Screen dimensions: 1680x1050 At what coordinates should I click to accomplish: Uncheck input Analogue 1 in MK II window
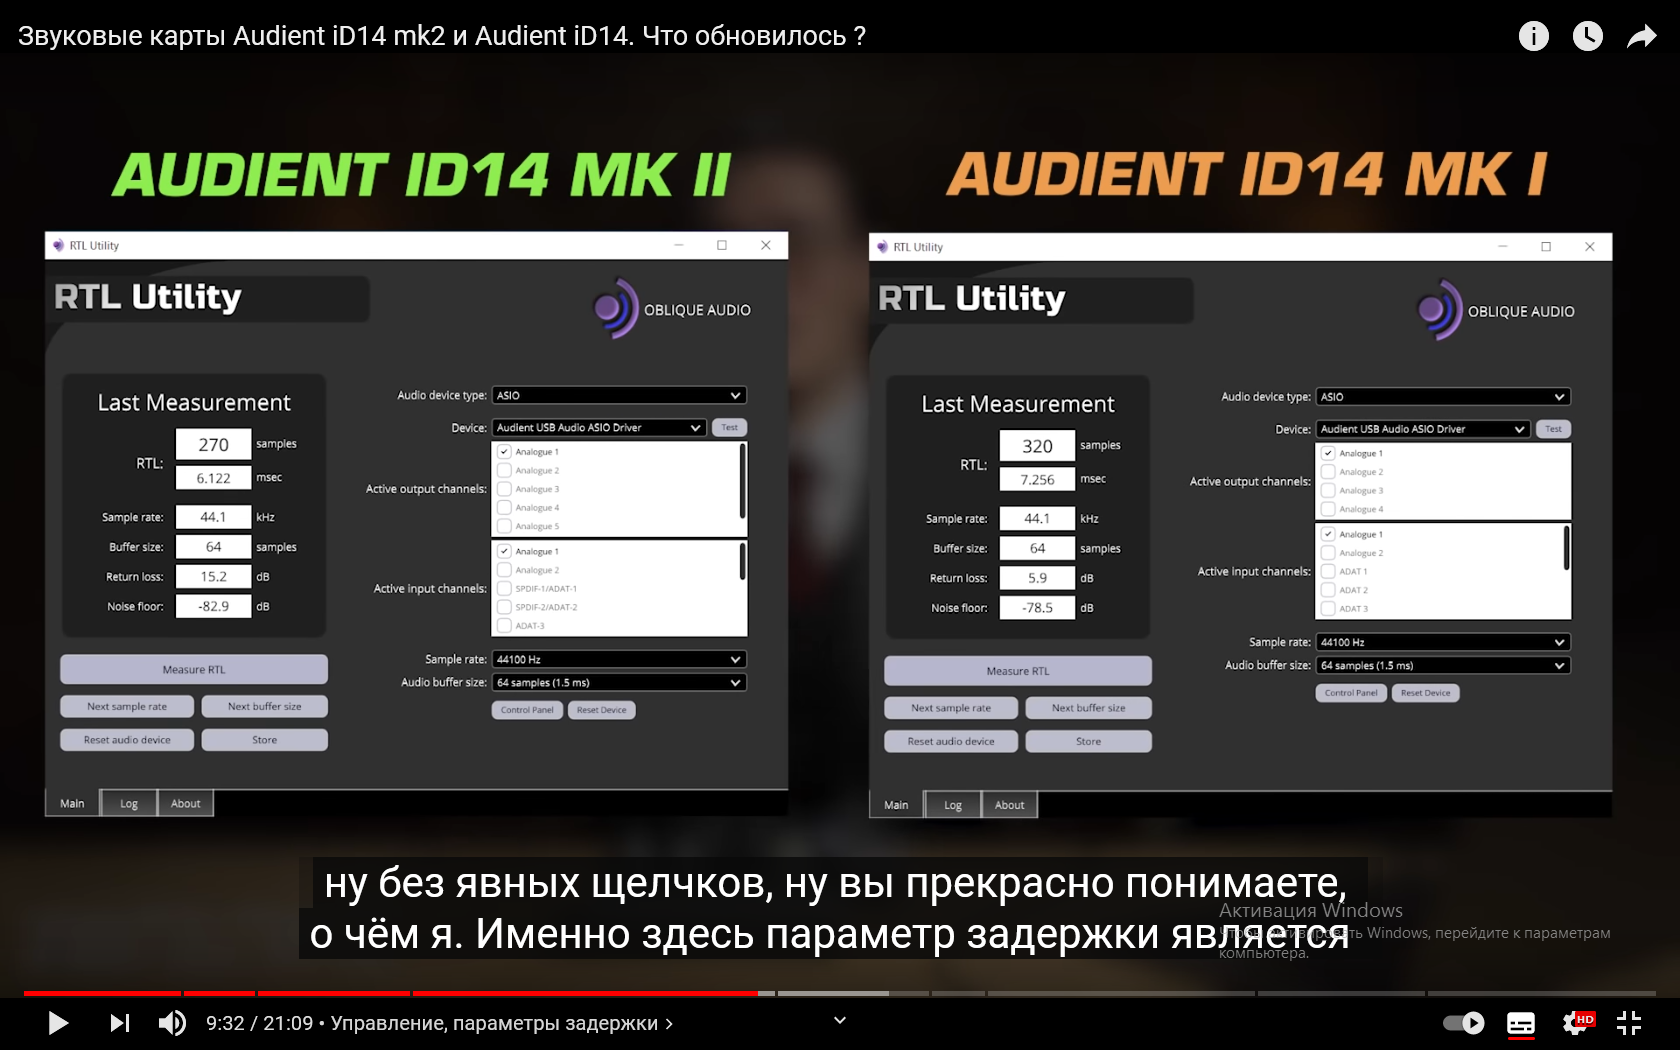(x=505, y=551)
